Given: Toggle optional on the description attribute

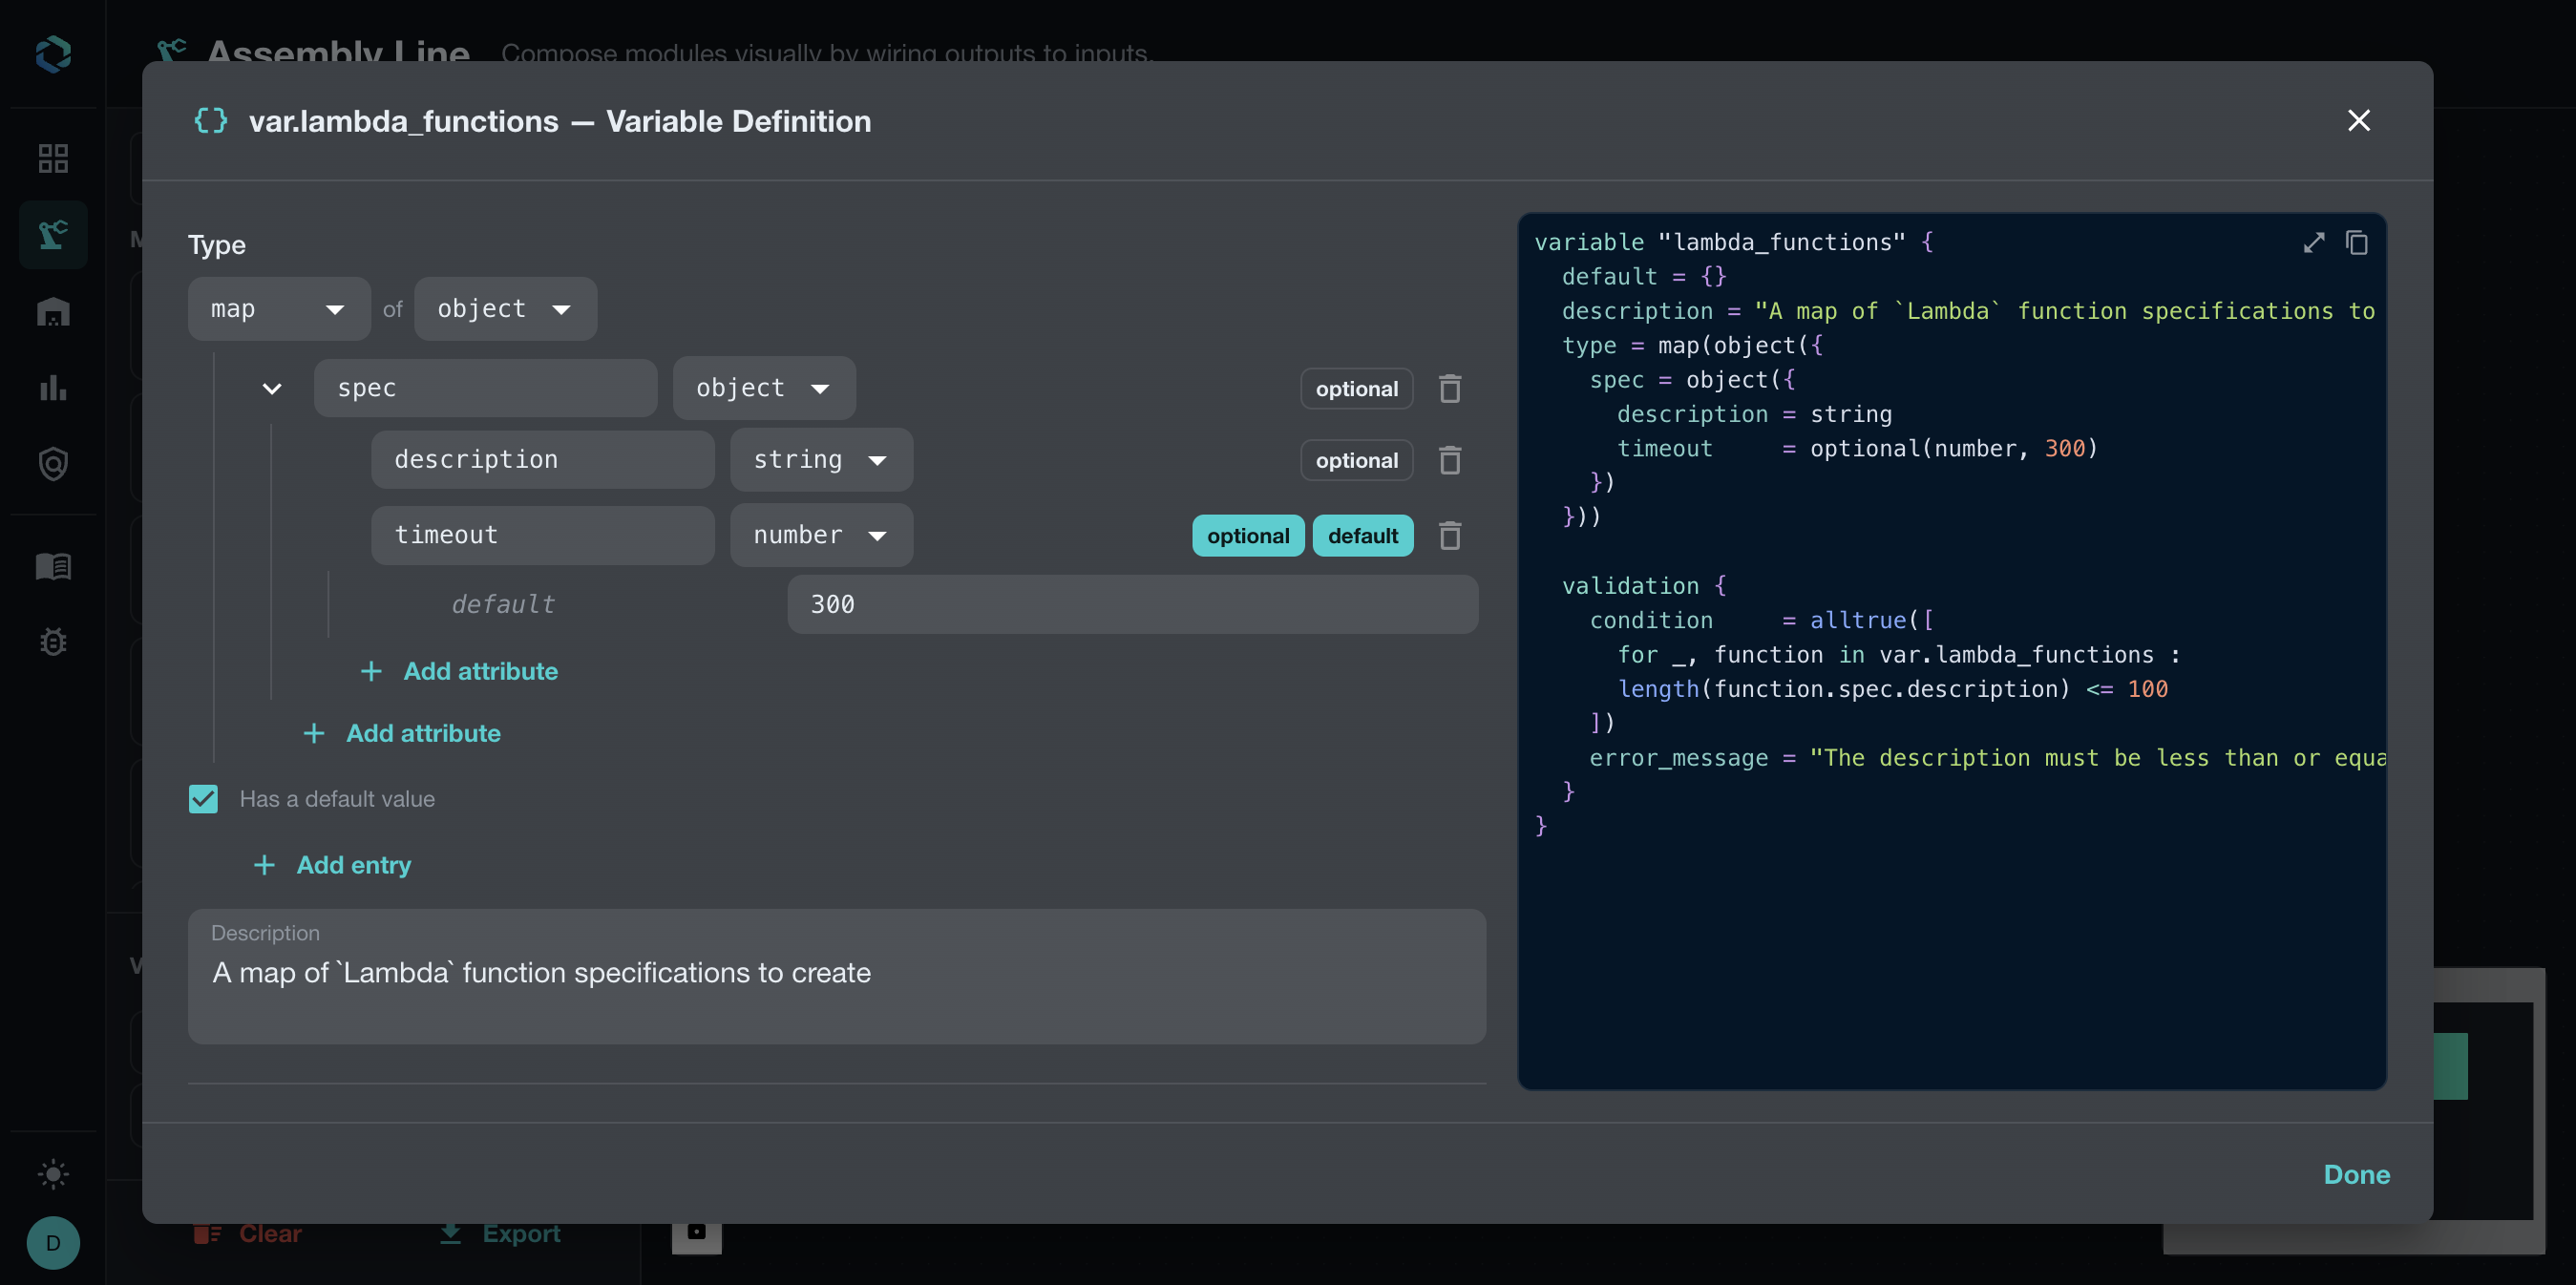Looking at the screenshot, I should click(1357, 461).
